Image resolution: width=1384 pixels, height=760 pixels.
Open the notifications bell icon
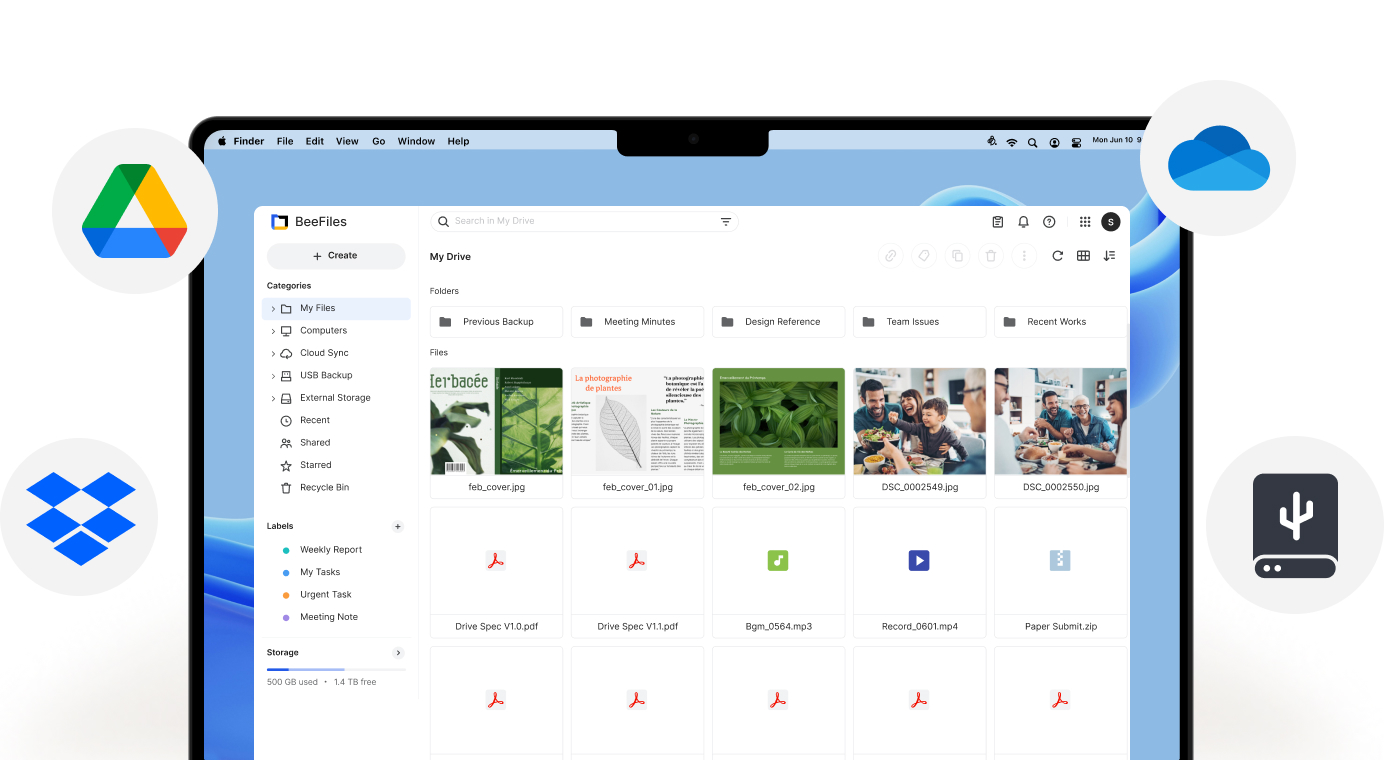[1023, 221]
